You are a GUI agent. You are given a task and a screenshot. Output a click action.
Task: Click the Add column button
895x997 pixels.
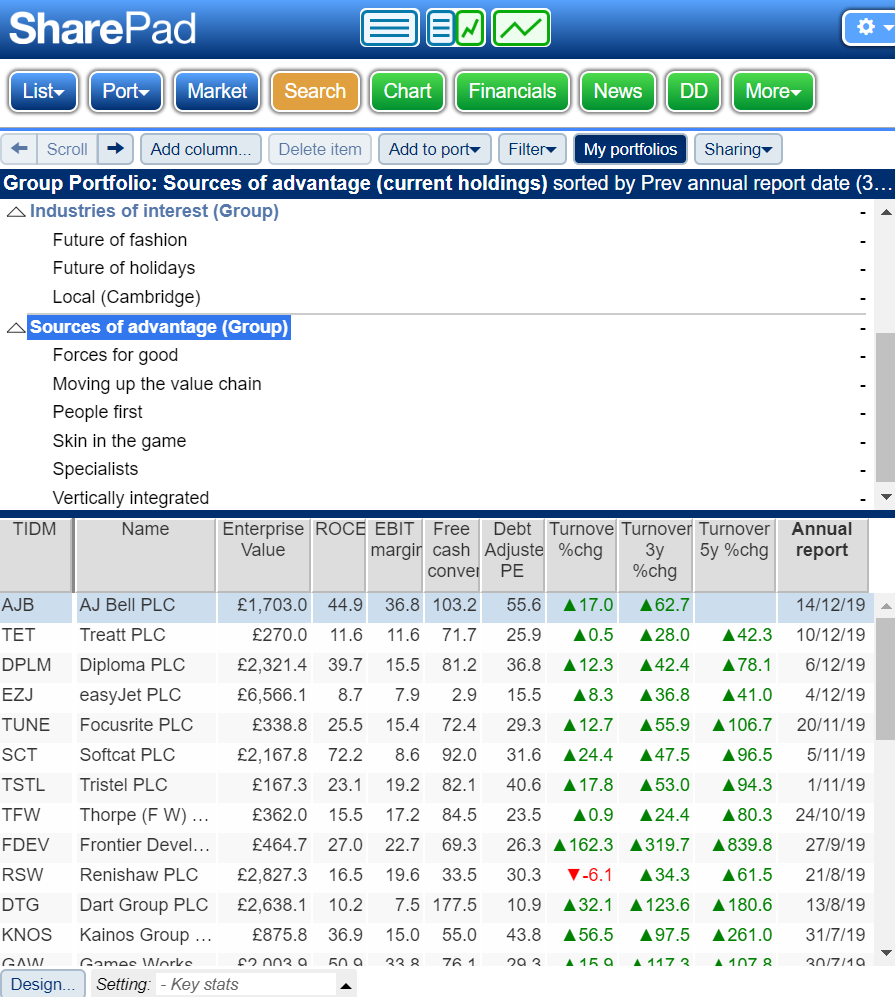point(201,149)
